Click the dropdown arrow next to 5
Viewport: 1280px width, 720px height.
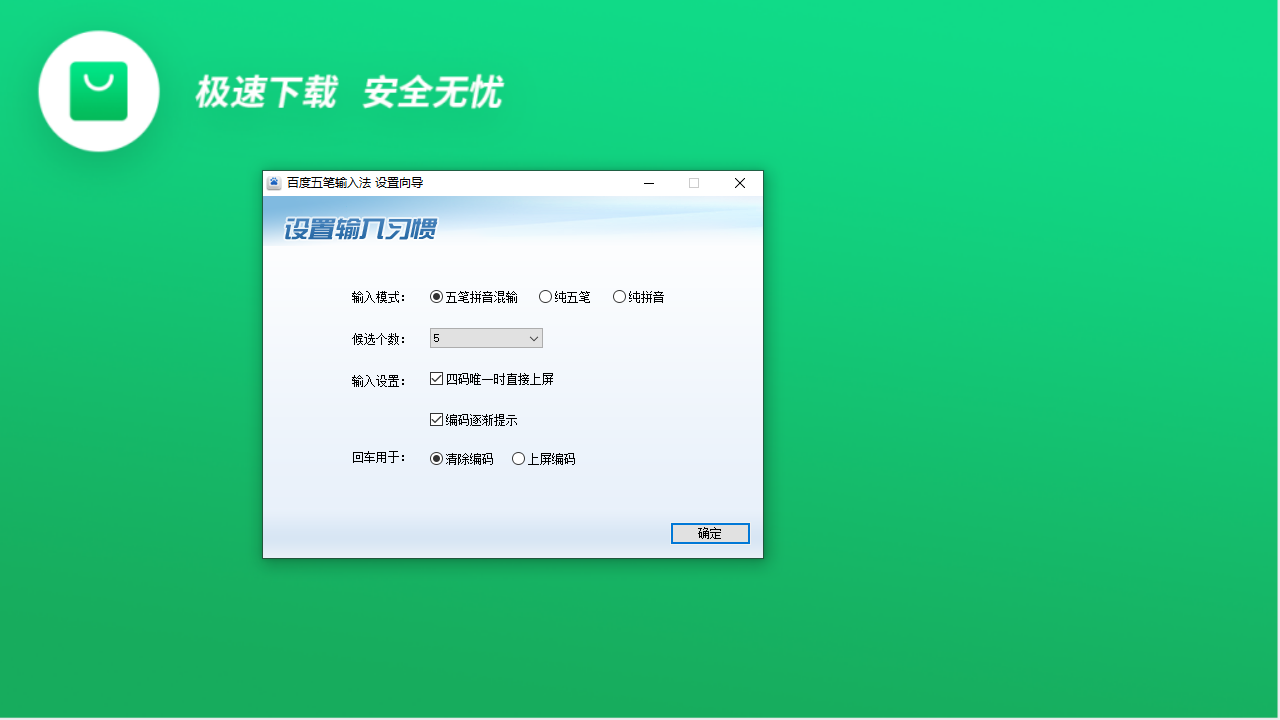point(533,338)
